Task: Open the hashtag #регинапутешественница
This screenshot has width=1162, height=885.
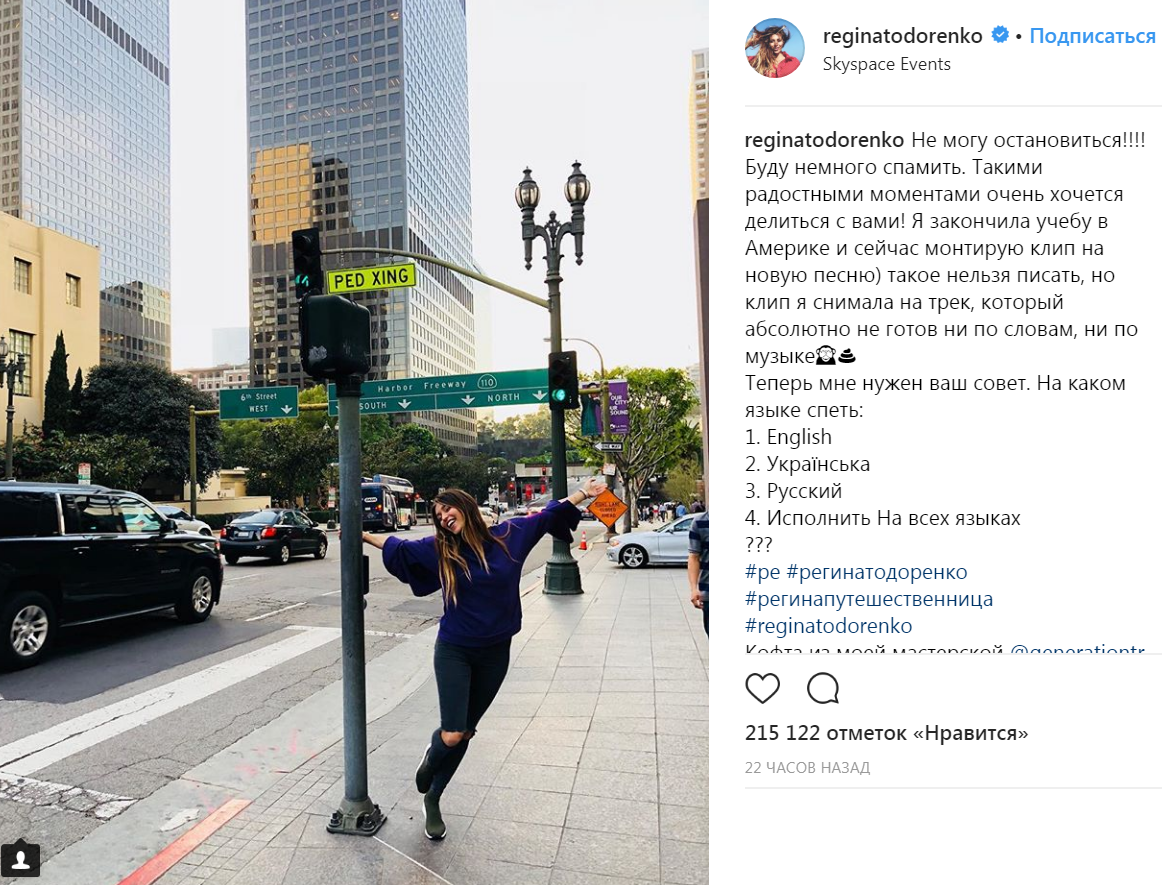Action: point(869,599)
